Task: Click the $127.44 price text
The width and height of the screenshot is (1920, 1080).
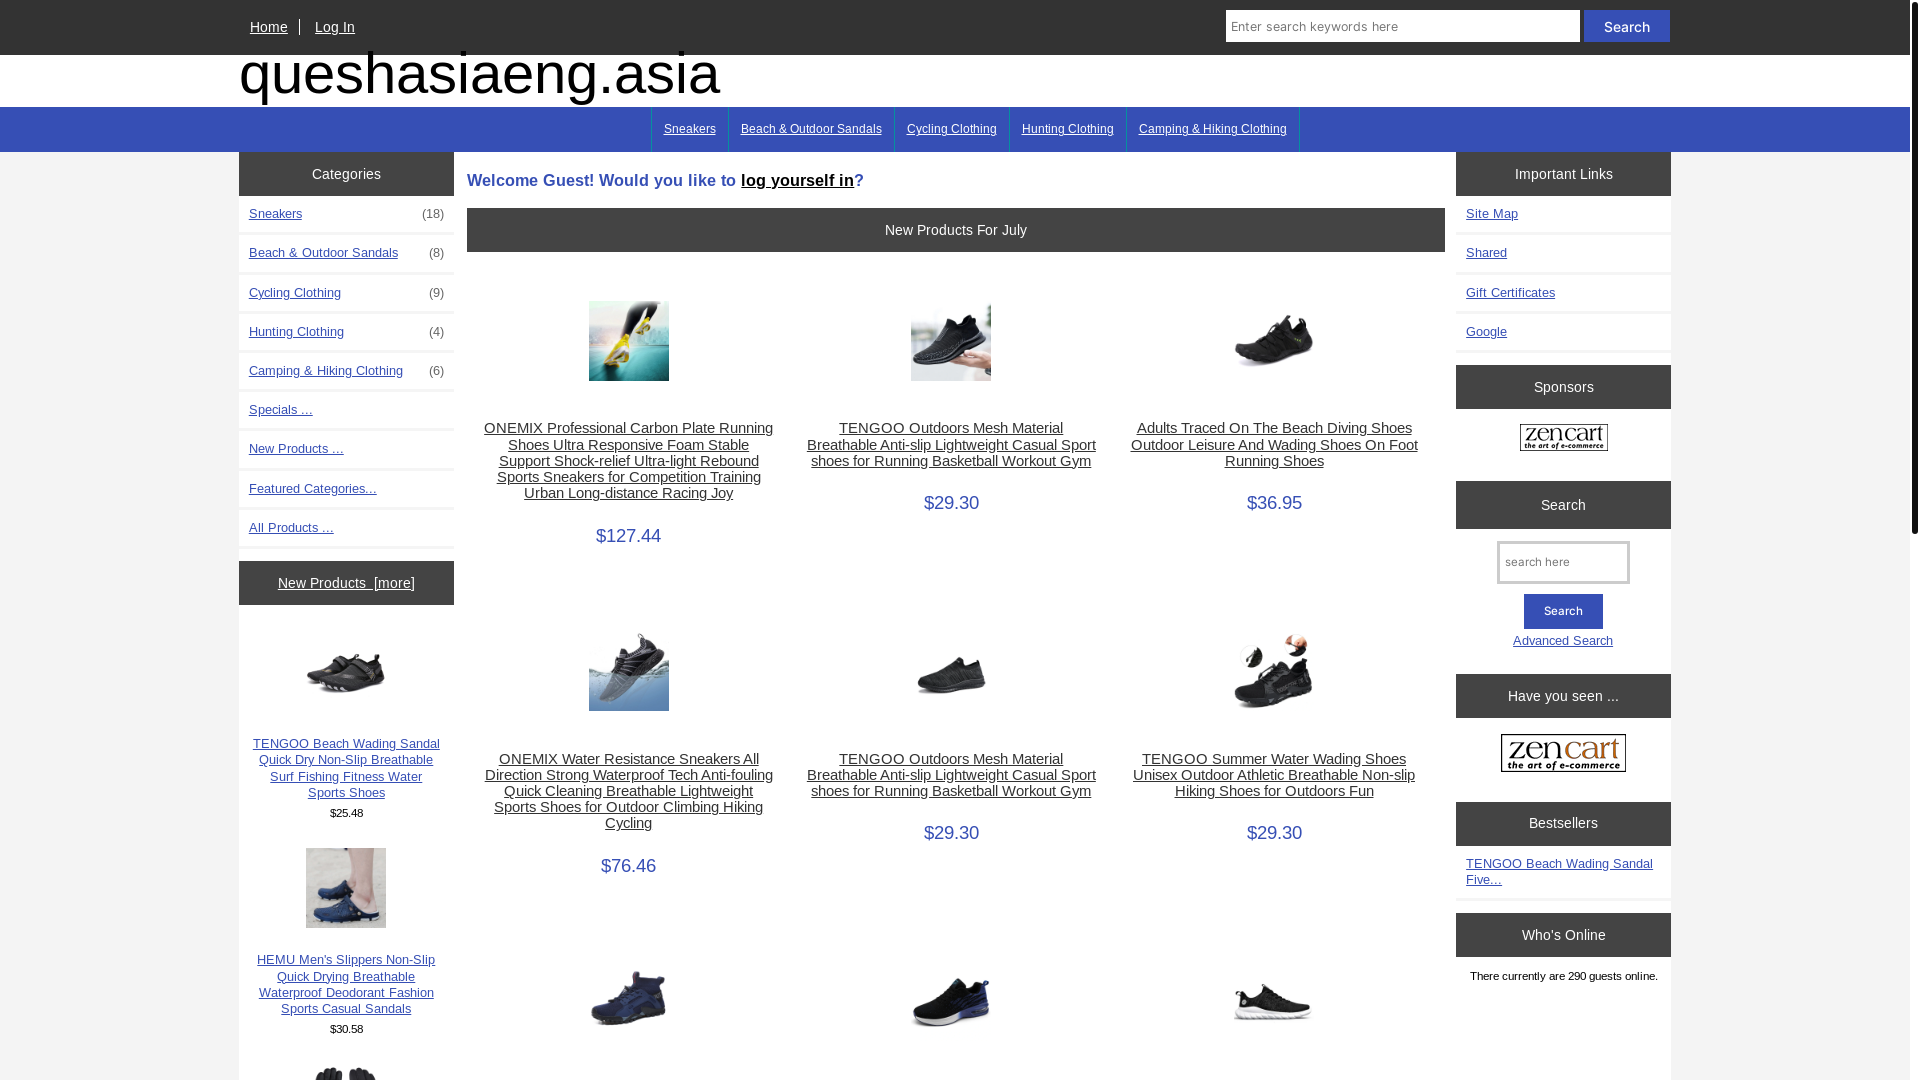Action: [x=628, y=536]
